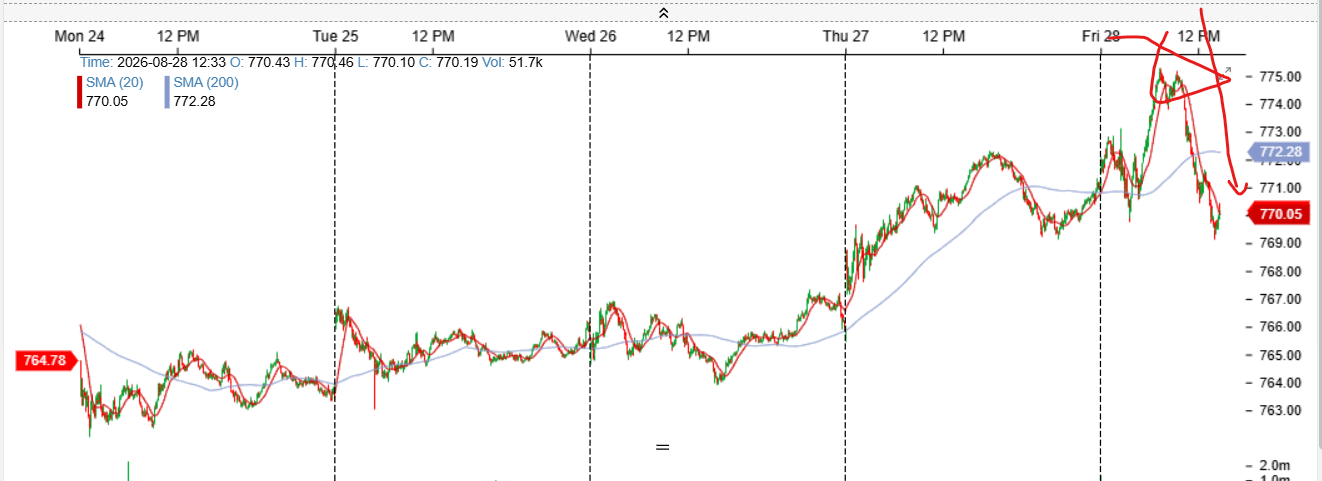Viewport: 1322px width, 481px height.
Task: Collapse the panel using the double-chevron arrow
Action: [663, 13]
